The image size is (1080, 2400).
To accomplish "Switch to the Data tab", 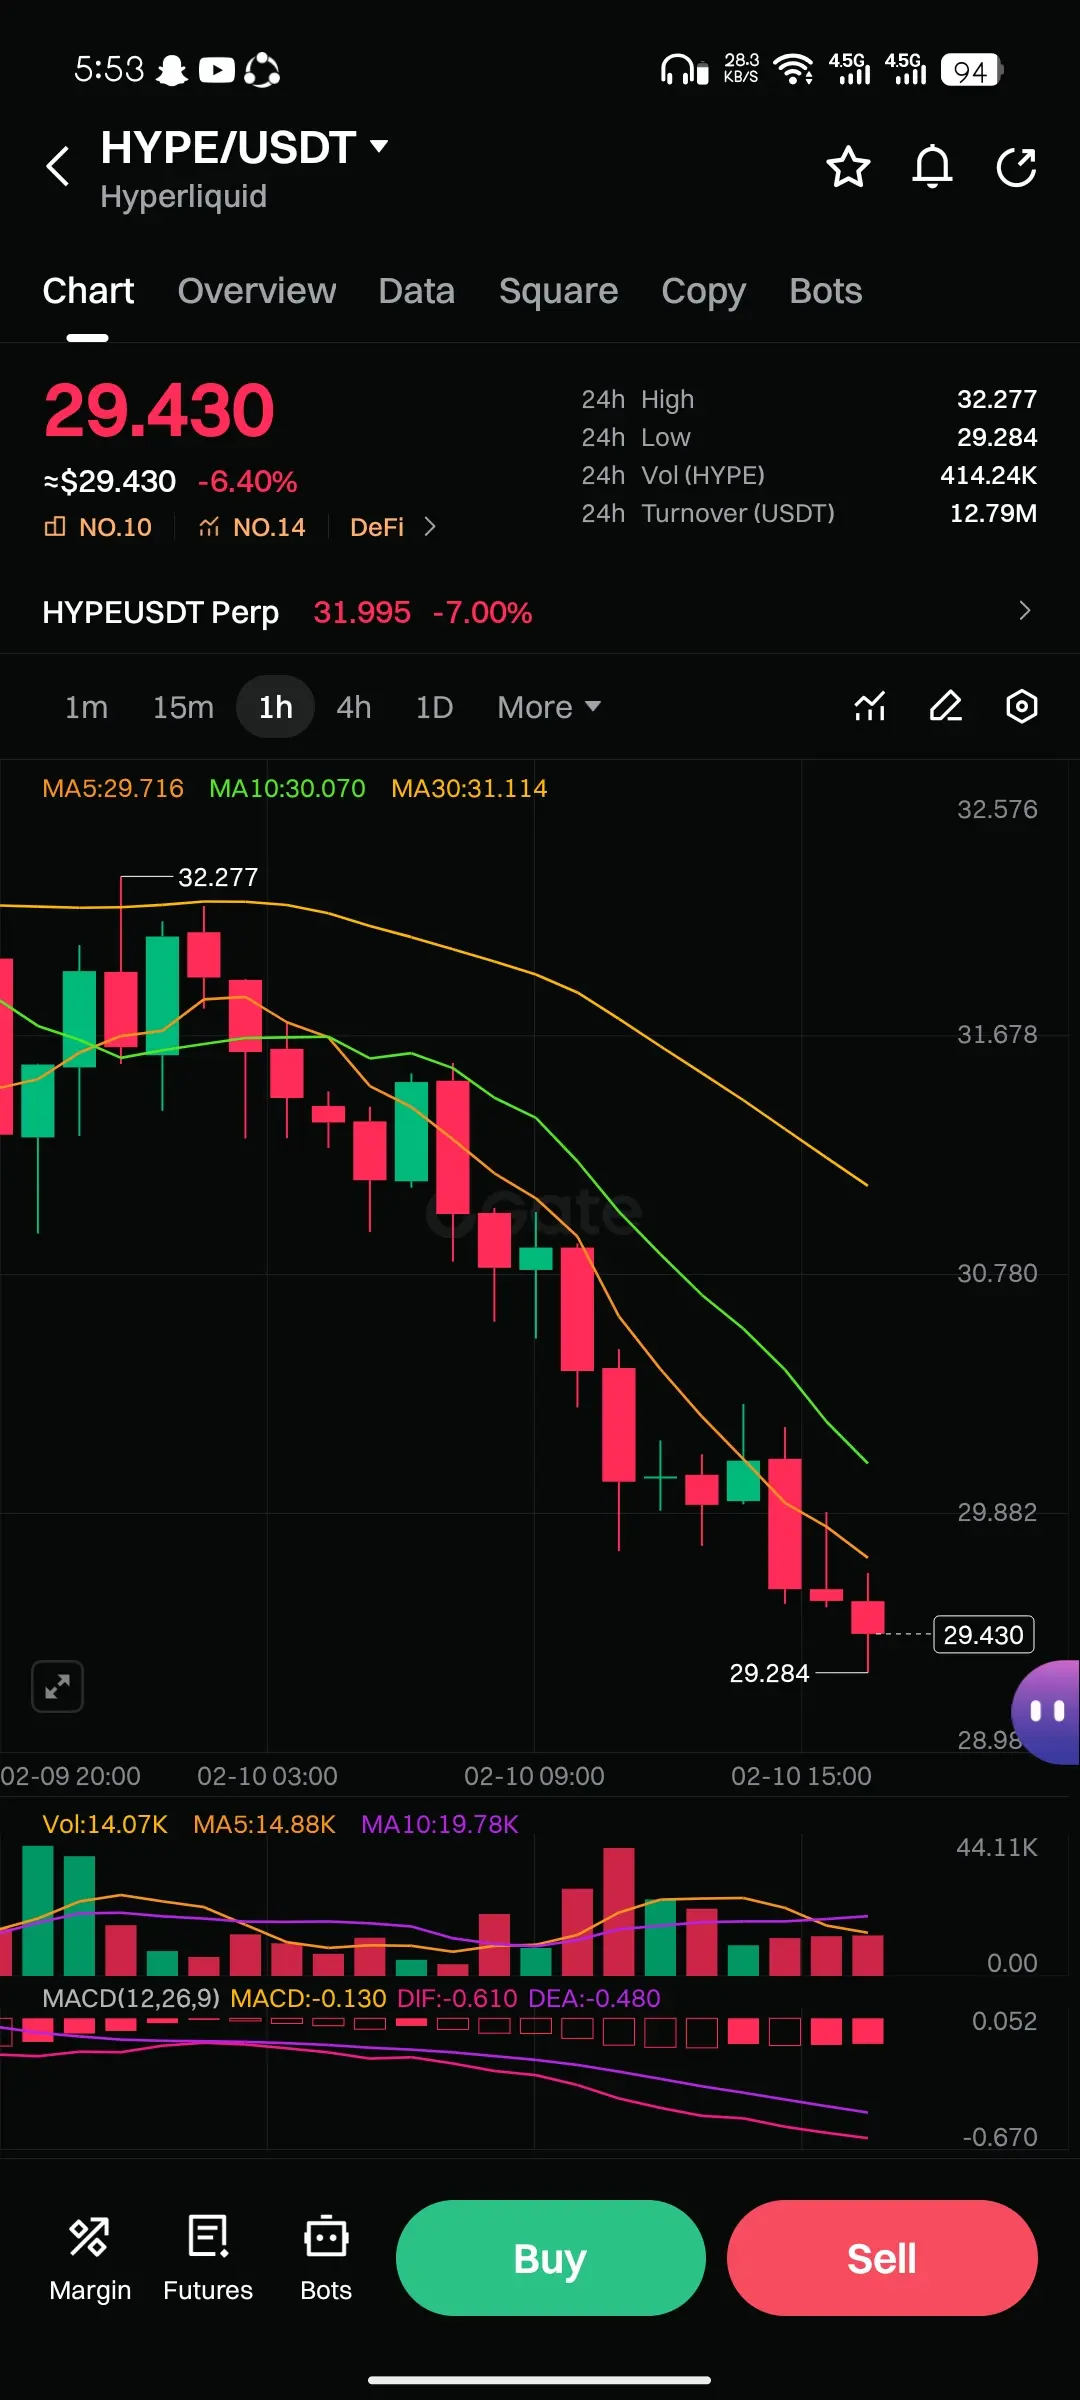I will [x=417, y=291].
